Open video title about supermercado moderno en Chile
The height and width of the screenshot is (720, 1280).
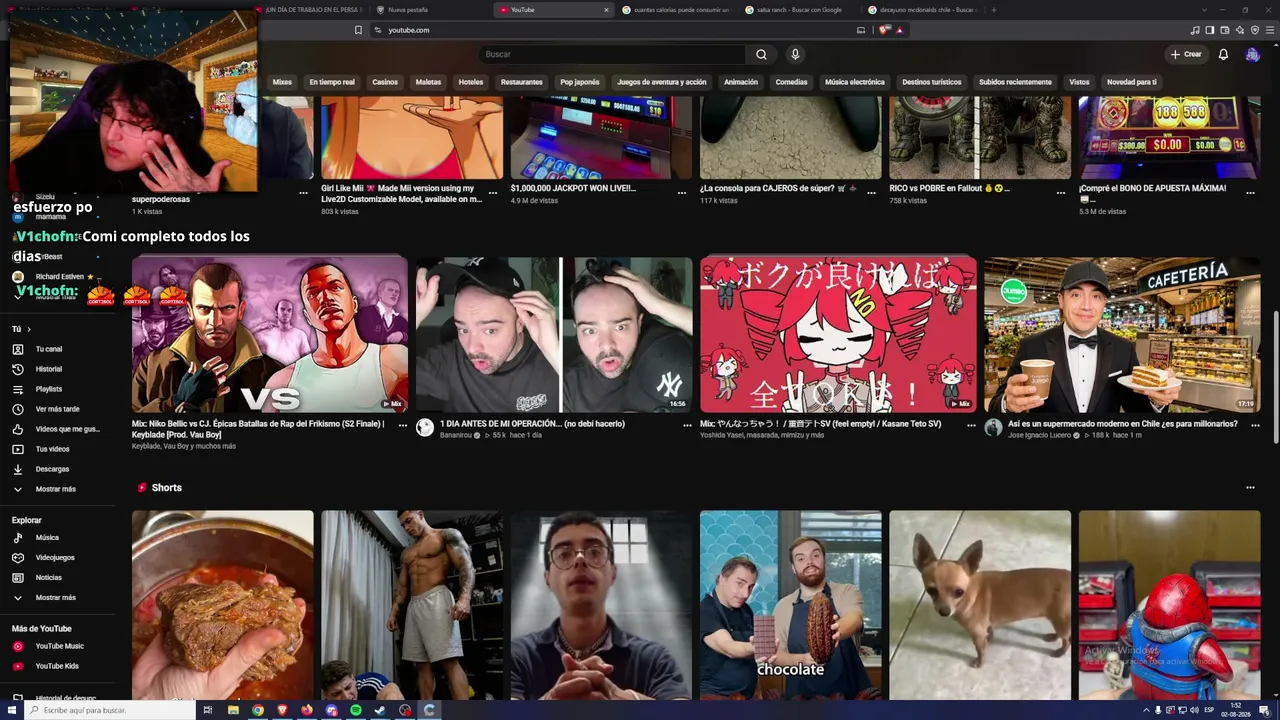1123,424
